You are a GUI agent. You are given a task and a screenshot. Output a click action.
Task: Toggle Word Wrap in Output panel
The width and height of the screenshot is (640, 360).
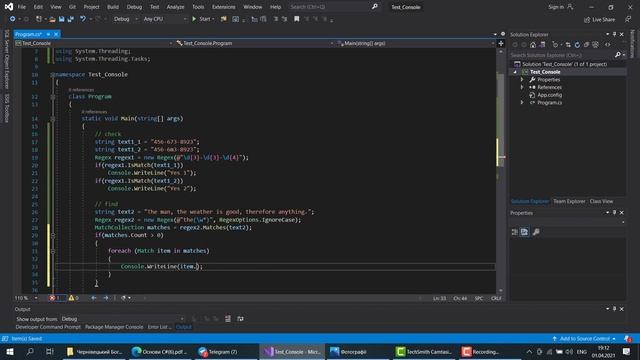coord(240,319)
